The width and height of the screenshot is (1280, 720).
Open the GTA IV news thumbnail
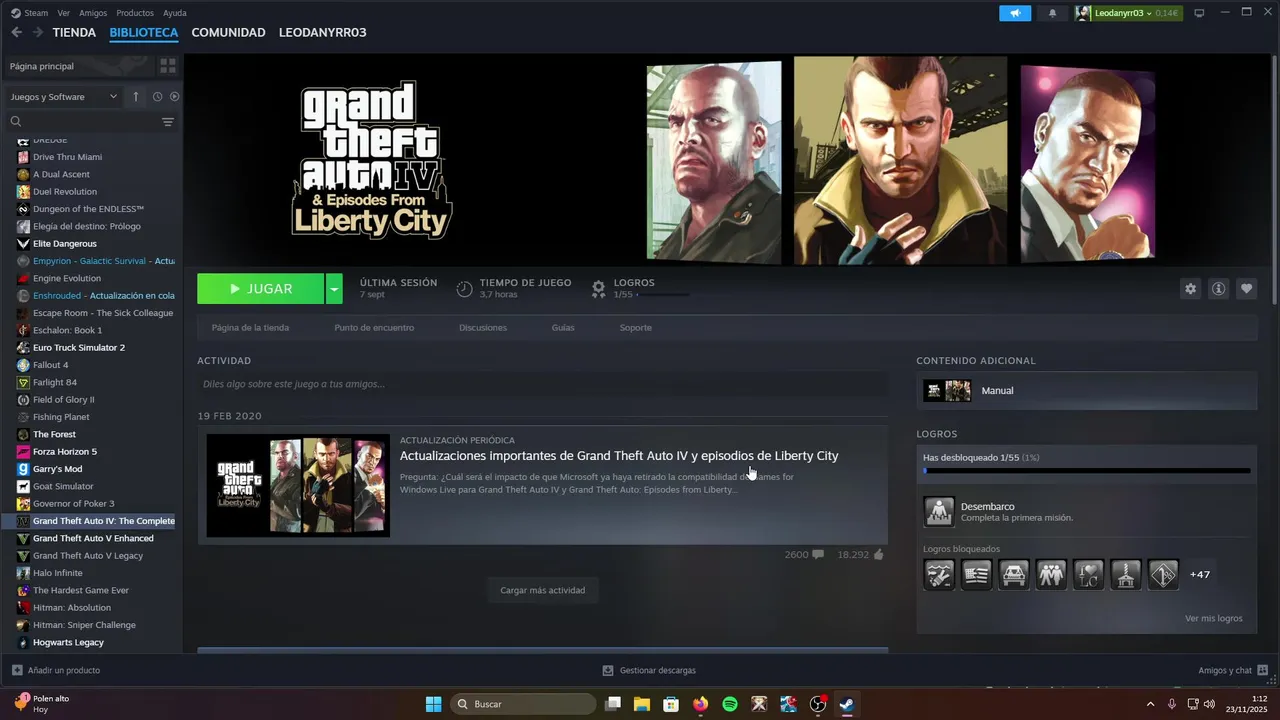[x=298, y=485]
